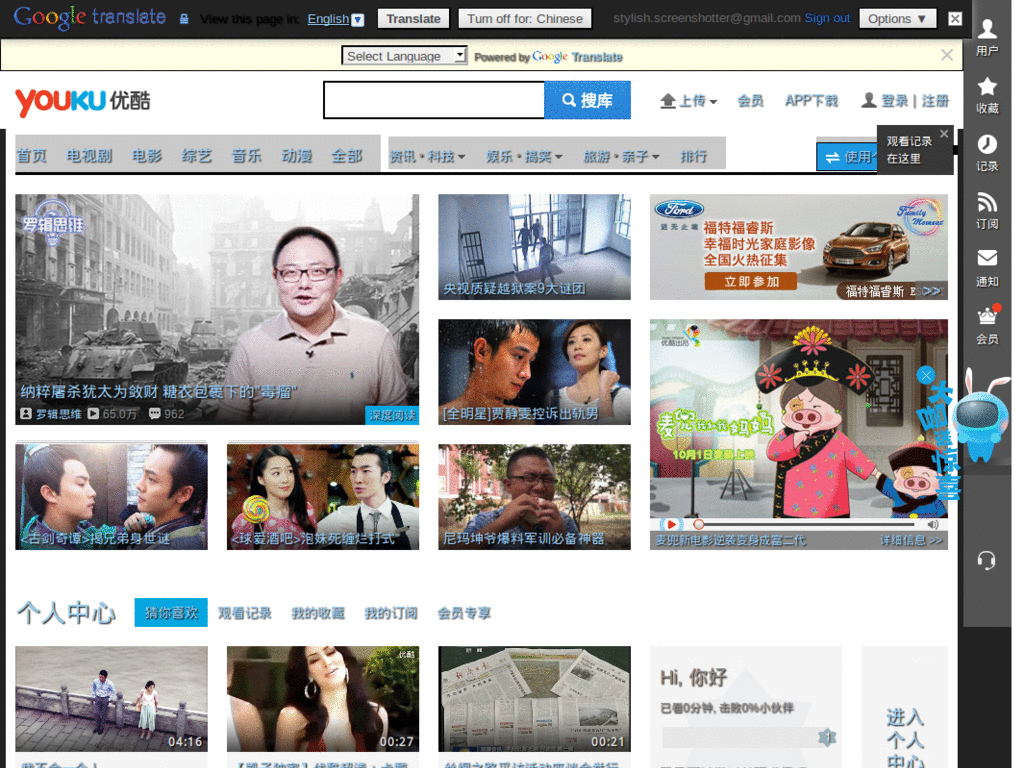This screenshot has height=768, width=1024.
Task: Select the 我的收藏 tab
Action: pos(317,613)
